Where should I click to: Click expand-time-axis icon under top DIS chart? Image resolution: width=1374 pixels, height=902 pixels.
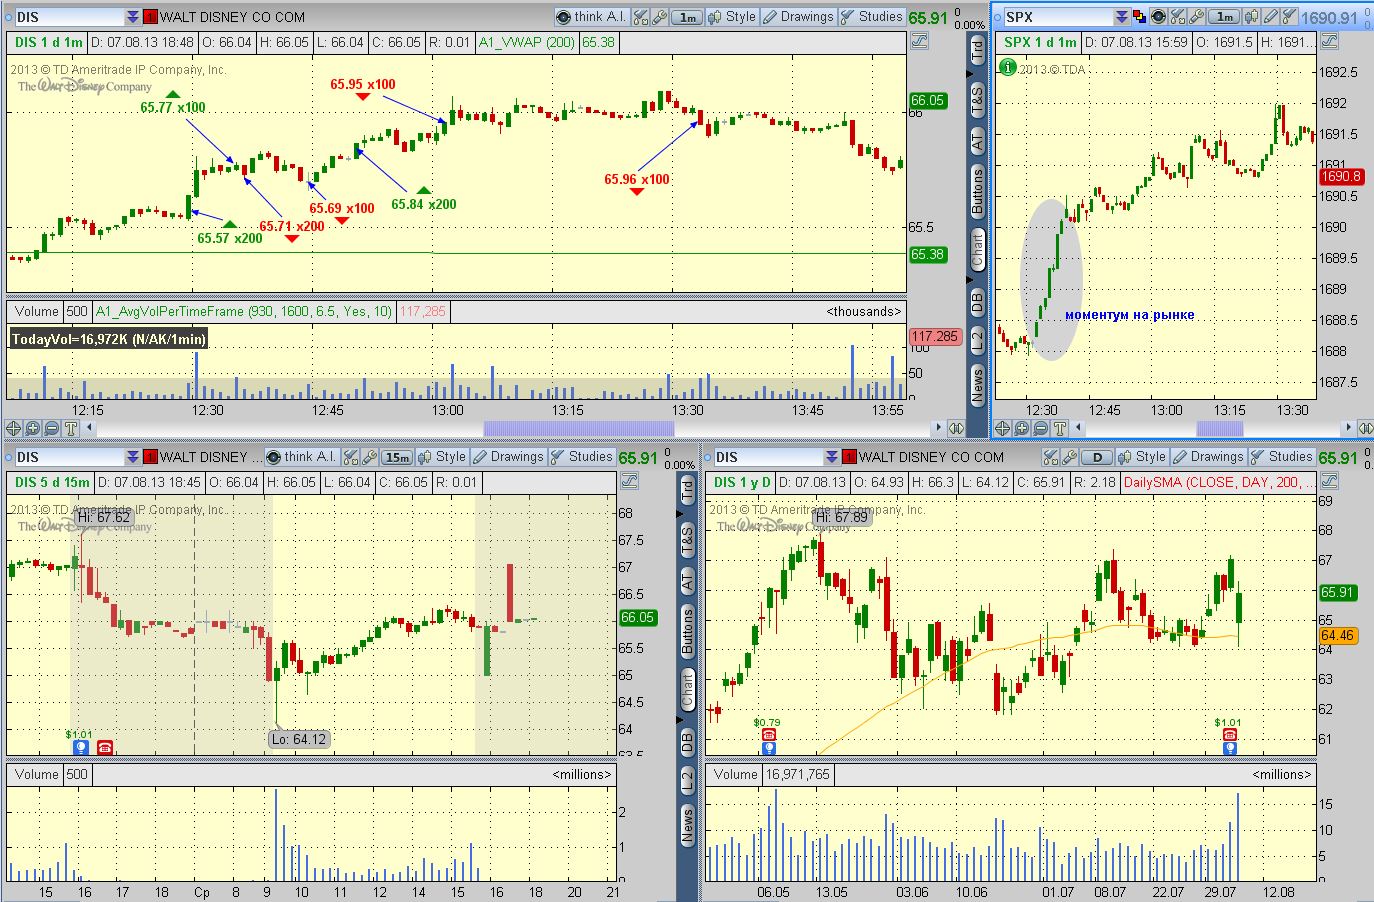click(956, 428)
